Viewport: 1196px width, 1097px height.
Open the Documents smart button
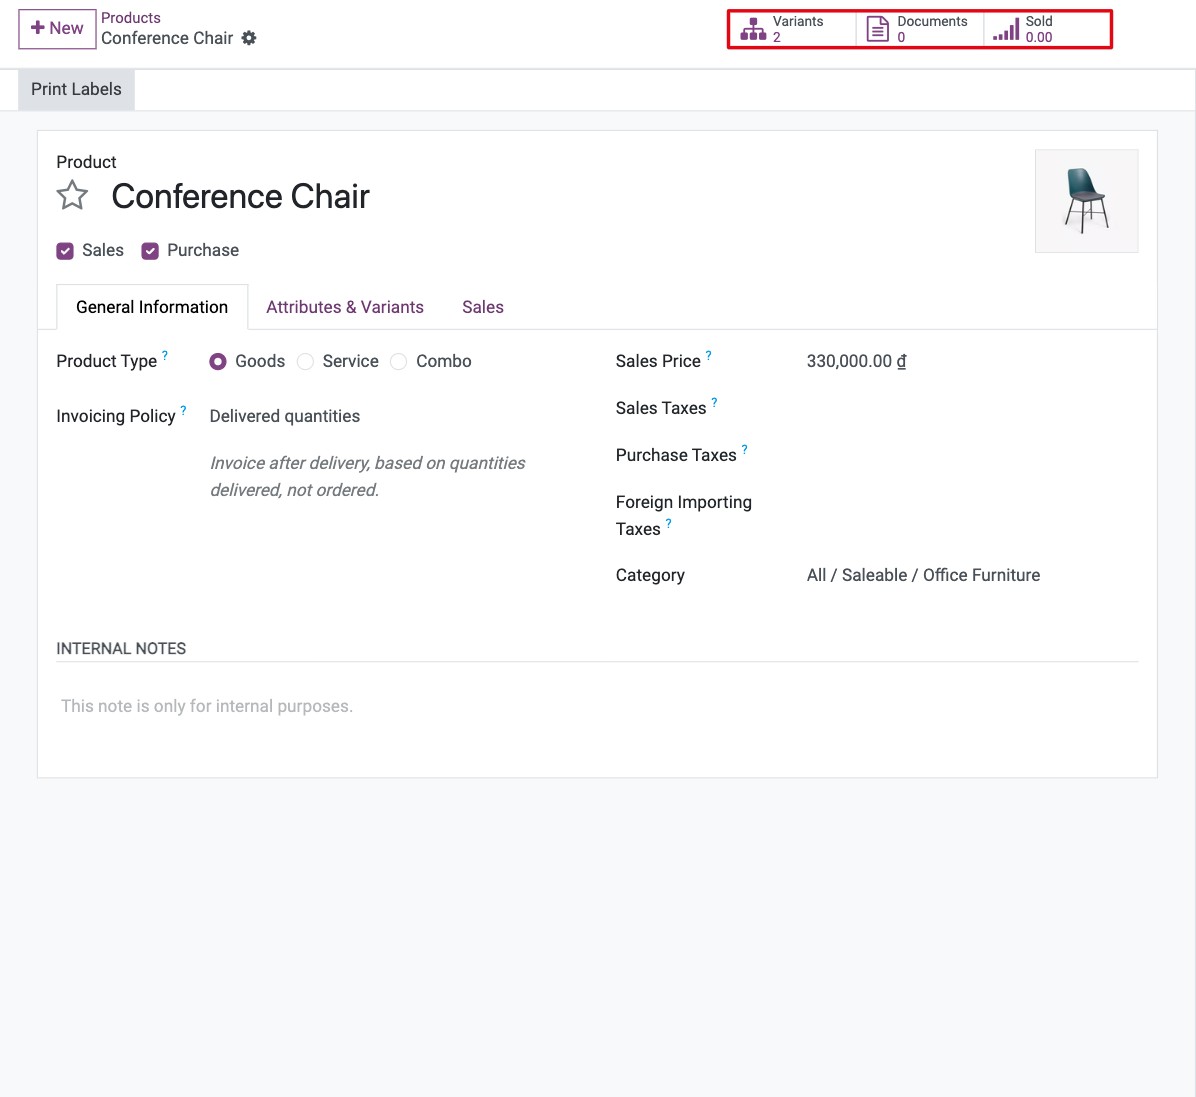coord(919,29)
